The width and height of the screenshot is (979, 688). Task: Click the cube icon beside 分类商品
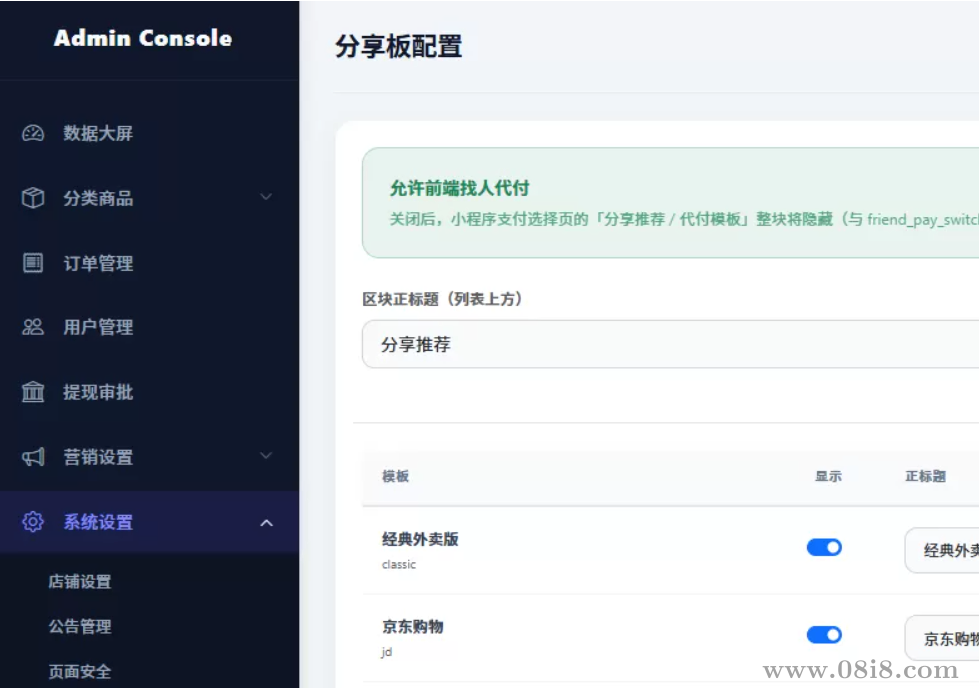tap(33, 198)
